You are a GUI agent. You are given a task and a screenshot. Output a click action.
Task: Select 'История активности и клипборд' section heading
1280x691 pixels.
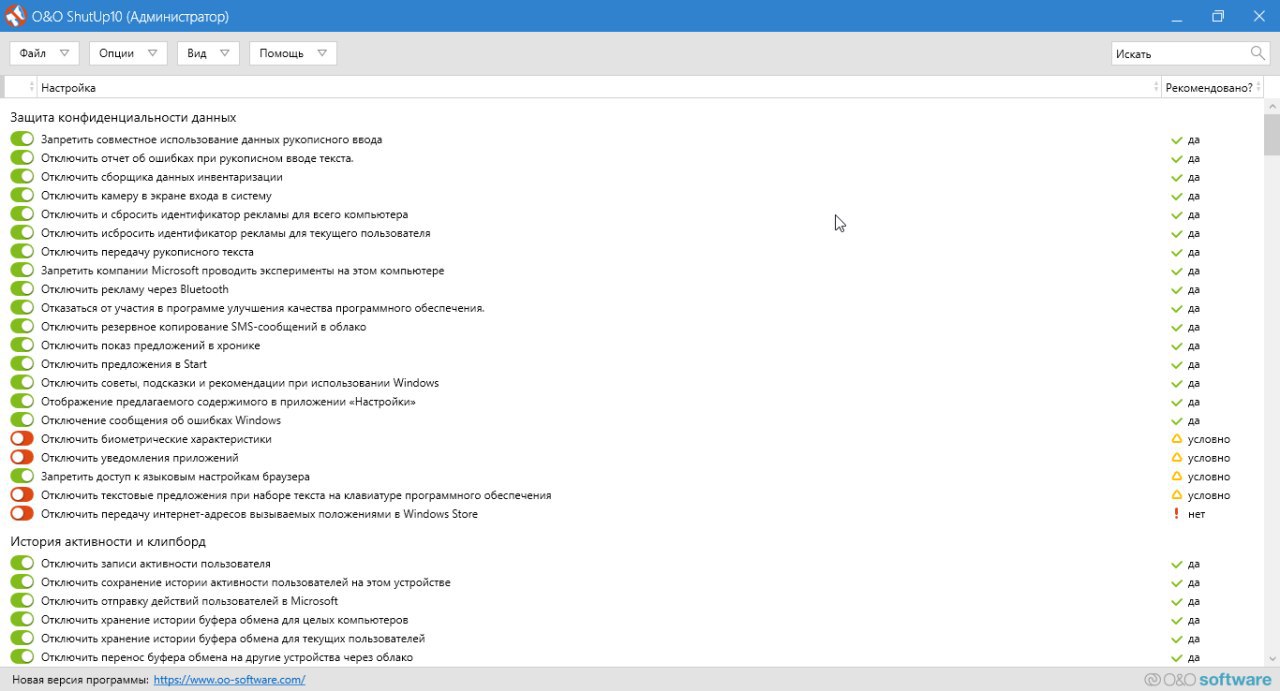pos(108,542)
